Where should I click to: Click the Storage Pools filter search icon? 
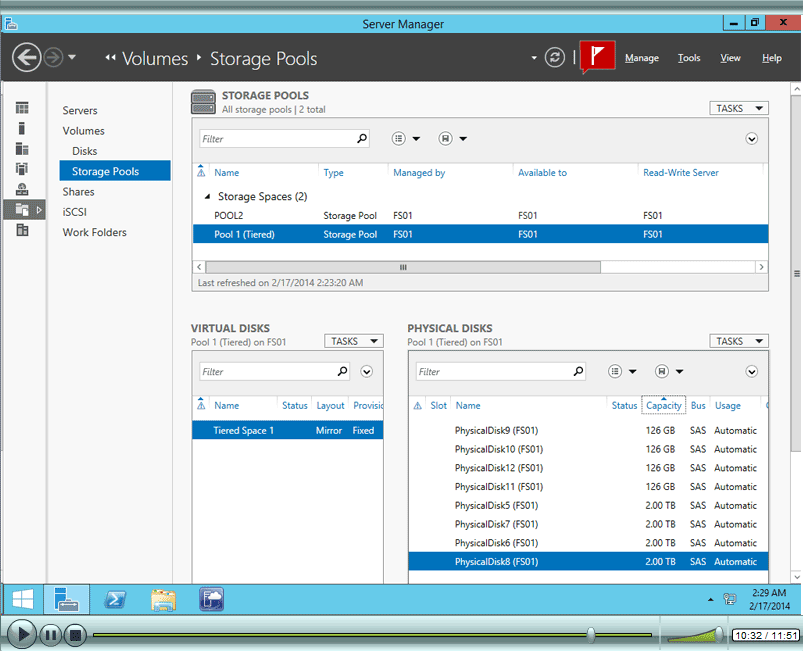362,138
